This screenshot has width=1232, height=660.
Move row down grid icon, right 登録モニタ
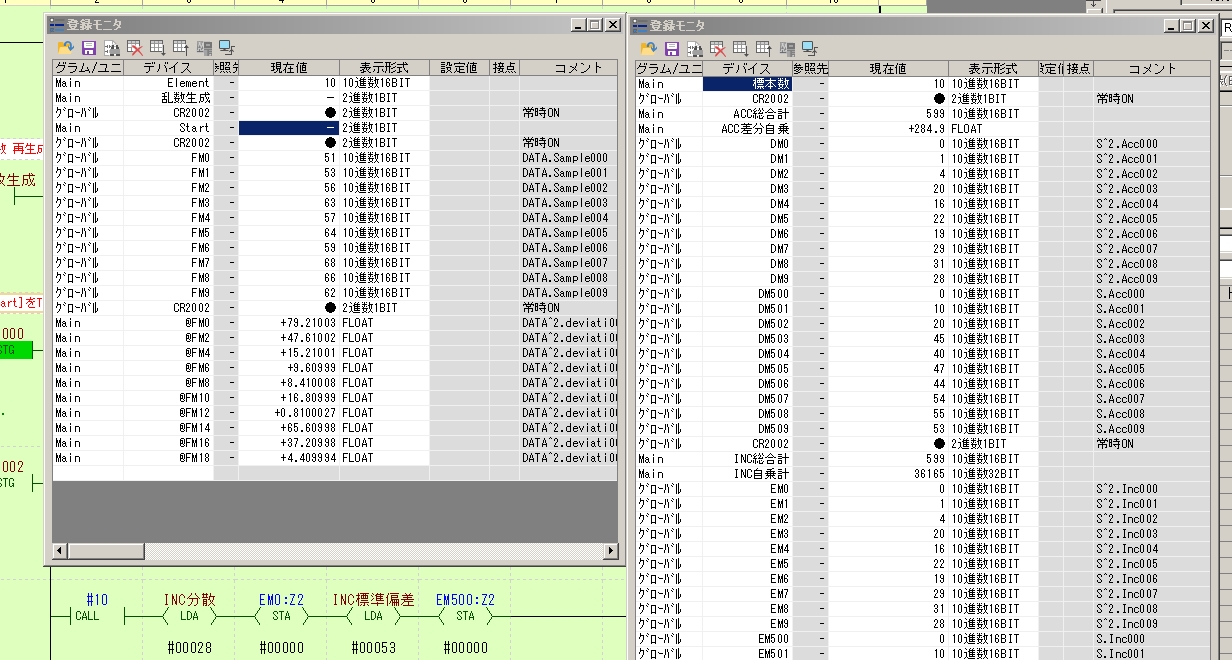740,48
